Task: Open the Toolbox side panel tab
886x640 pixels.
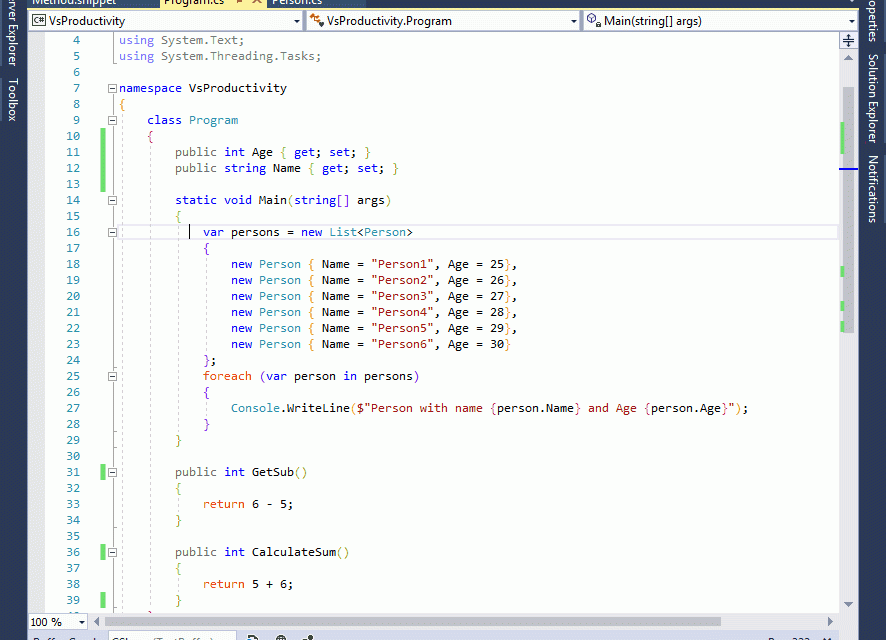Action: 13,100
